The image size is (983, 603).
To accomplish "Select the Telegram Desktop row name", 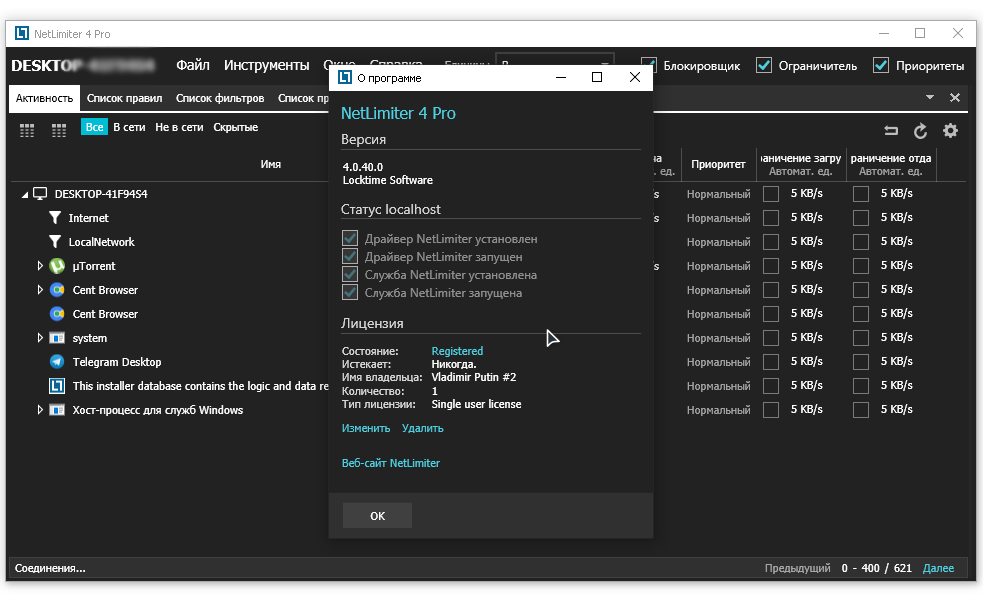I will click(117, 362).
